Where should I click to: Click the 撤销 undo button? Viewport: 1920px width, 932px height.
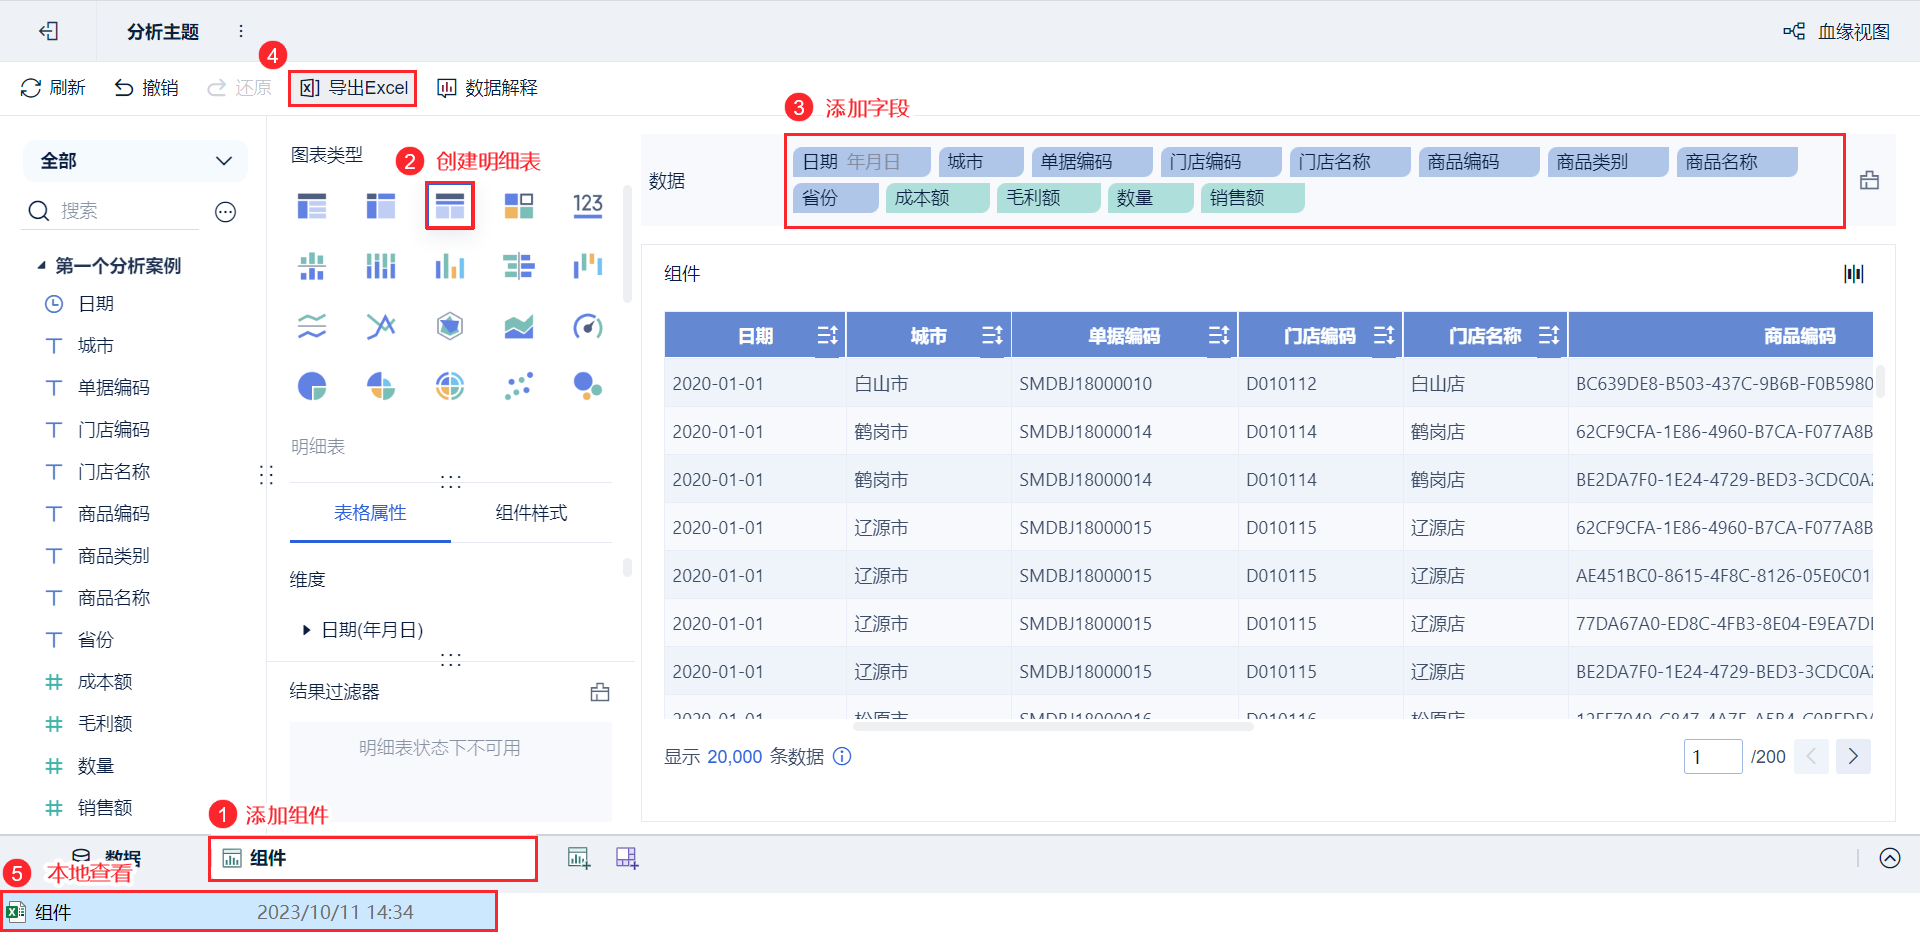pyautogui.click(x=146, y=88)
